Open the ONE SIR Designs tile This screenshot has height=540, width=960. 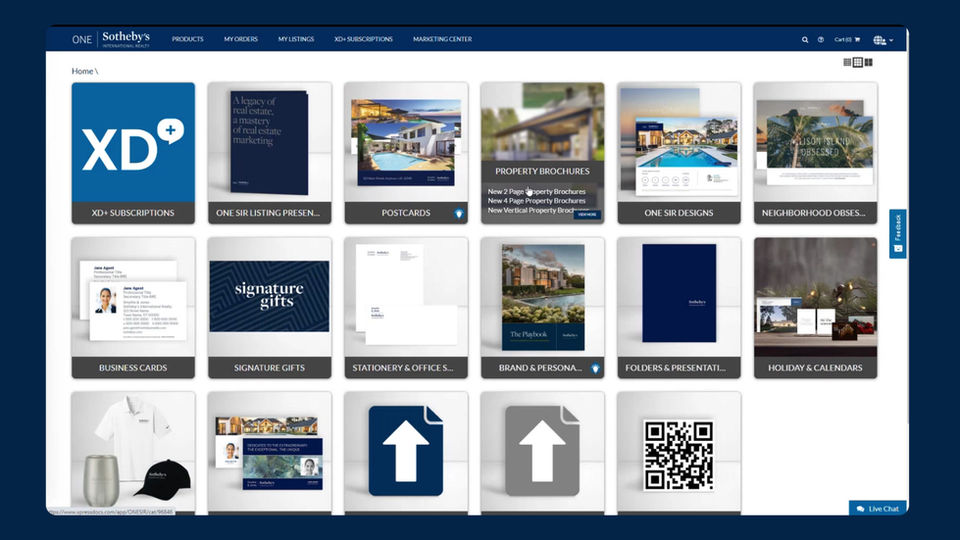click(679, 153)
